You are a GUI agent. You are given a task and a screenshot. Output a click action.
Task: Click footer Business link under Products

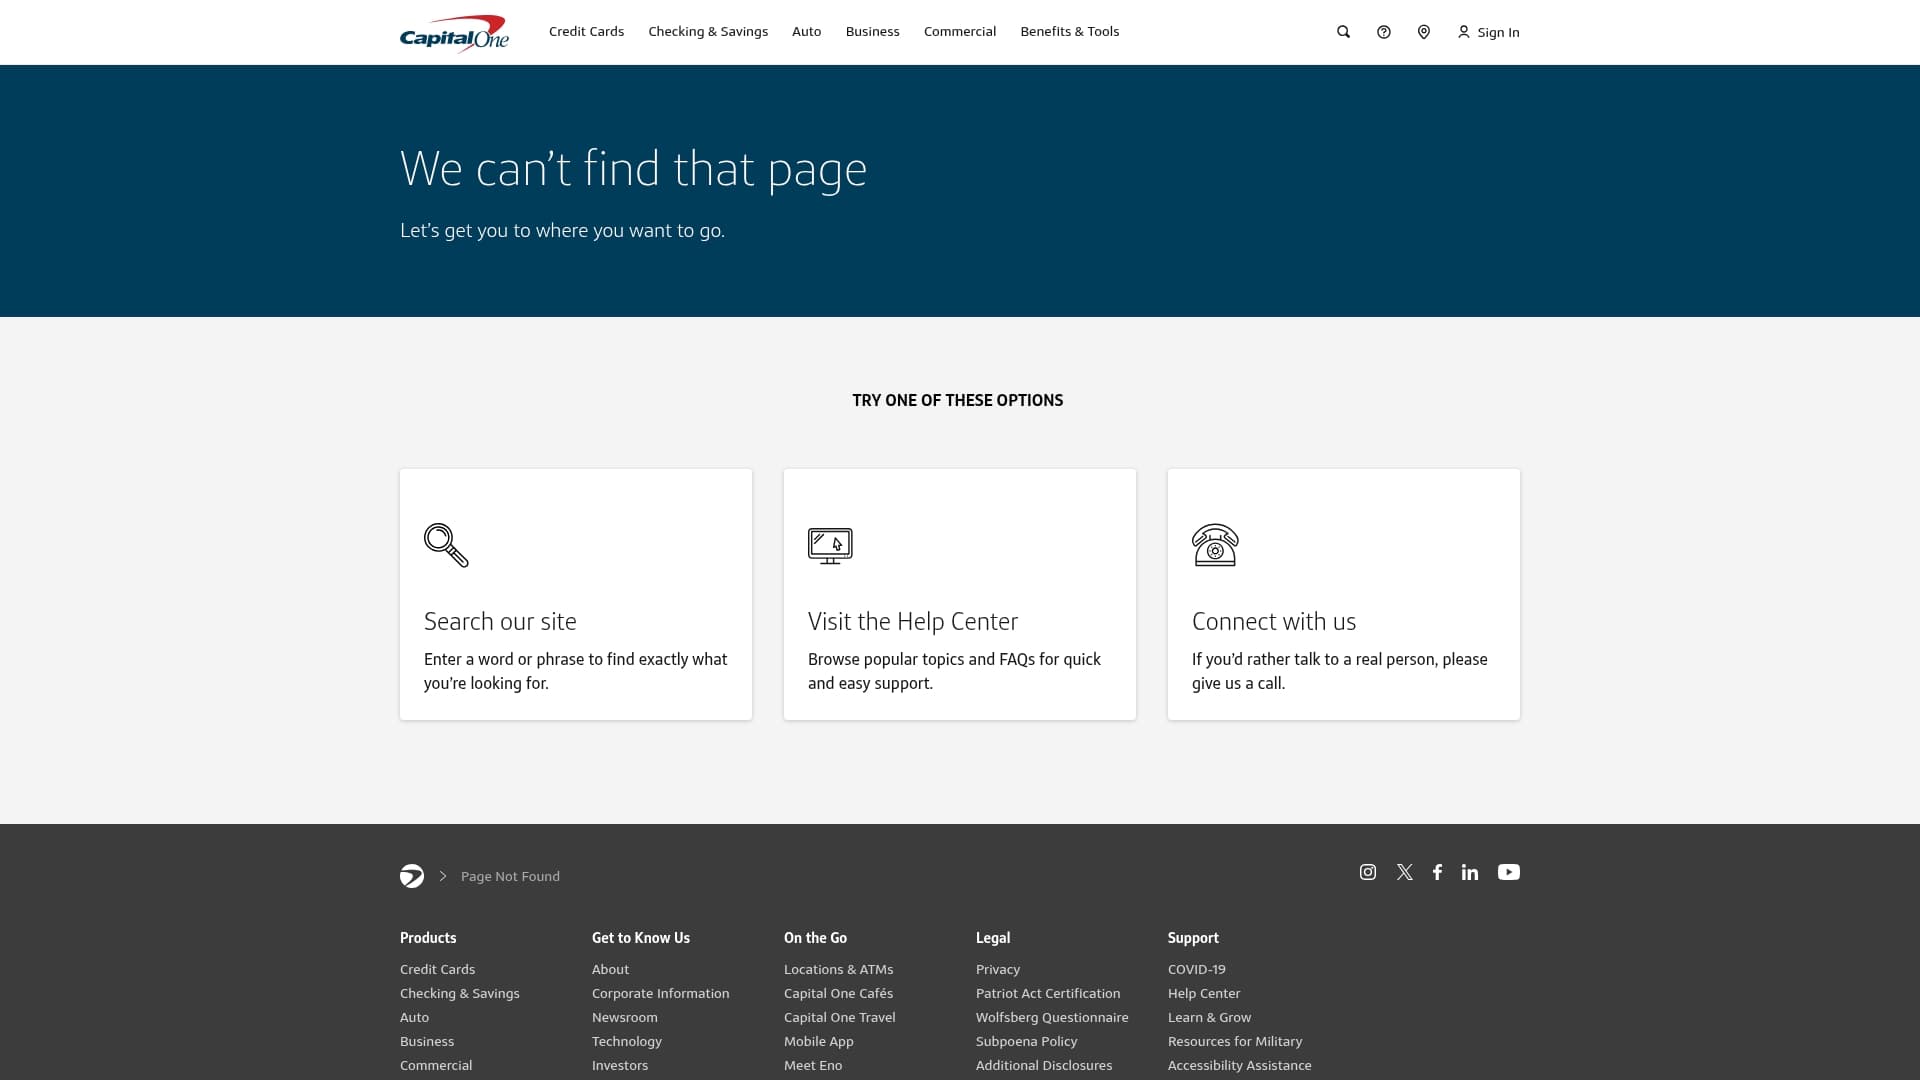coord(427,1042)
